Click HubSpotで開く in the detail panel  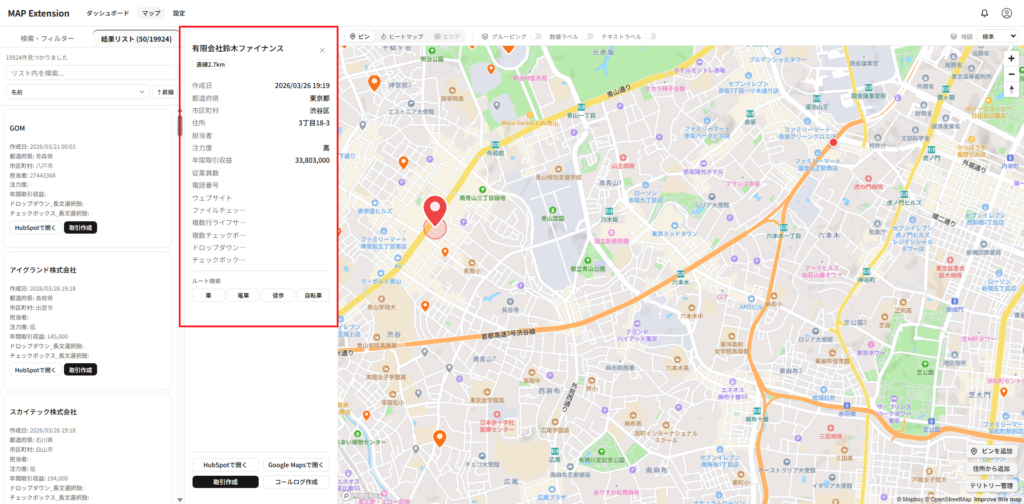click(225, 465)
